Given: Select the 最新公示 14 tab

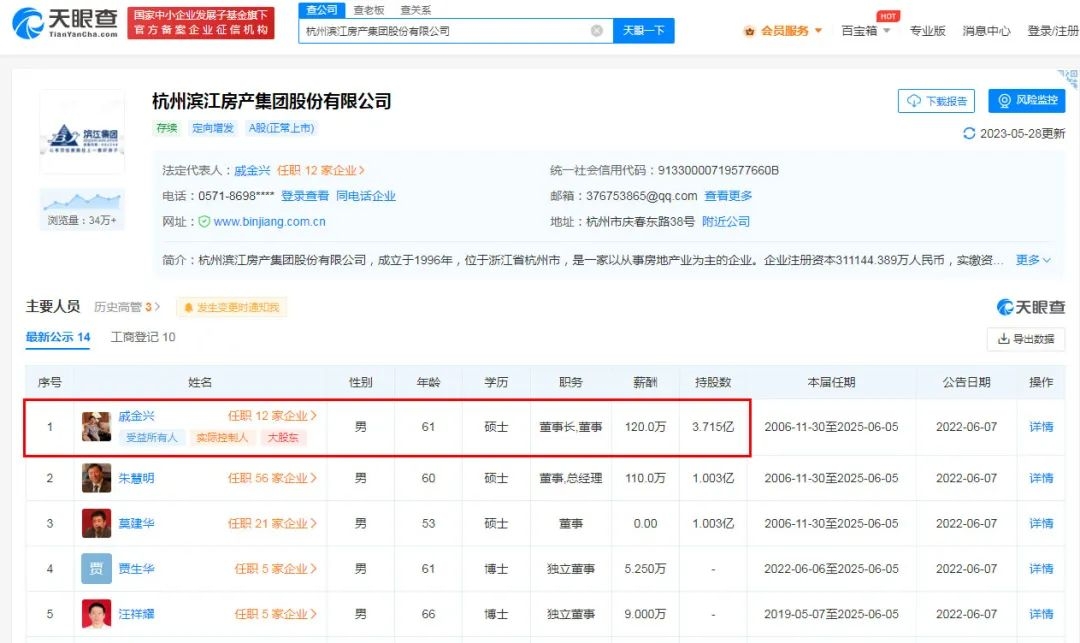Looking at the screenshot, I should click(58, 337).
